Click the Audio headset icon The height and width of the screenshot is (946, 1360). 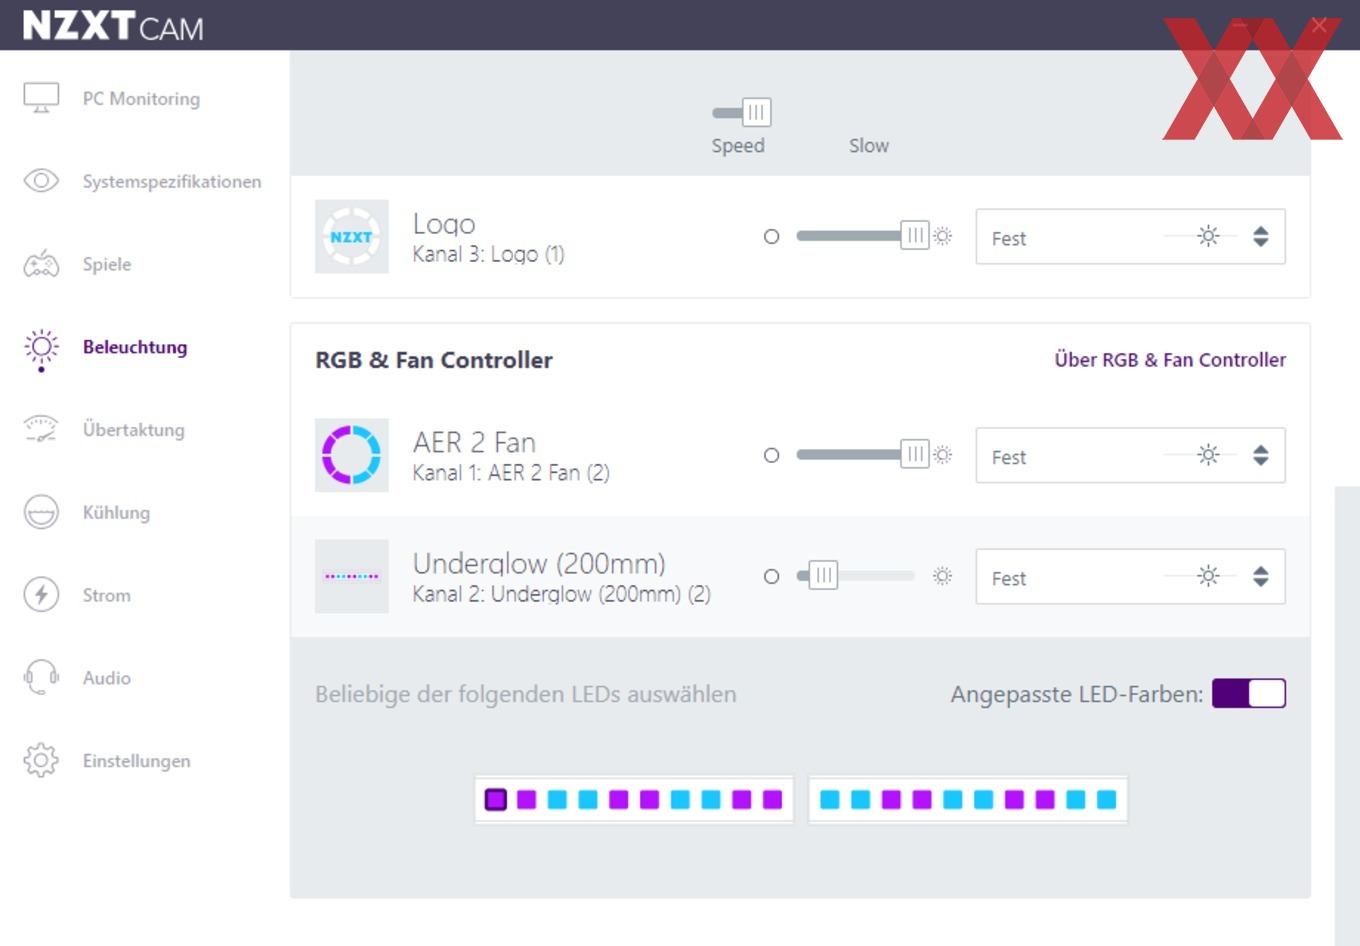point(41,677)
